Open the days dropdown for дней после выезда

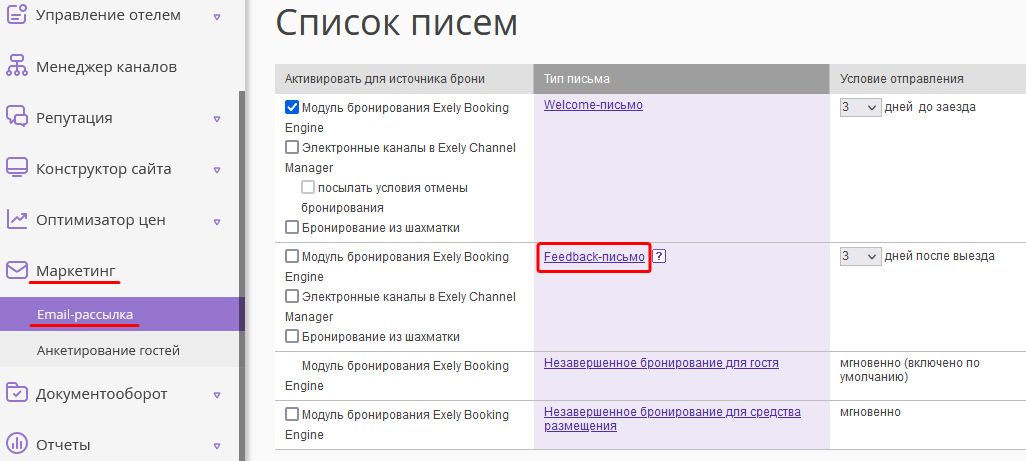pos(860,257)
